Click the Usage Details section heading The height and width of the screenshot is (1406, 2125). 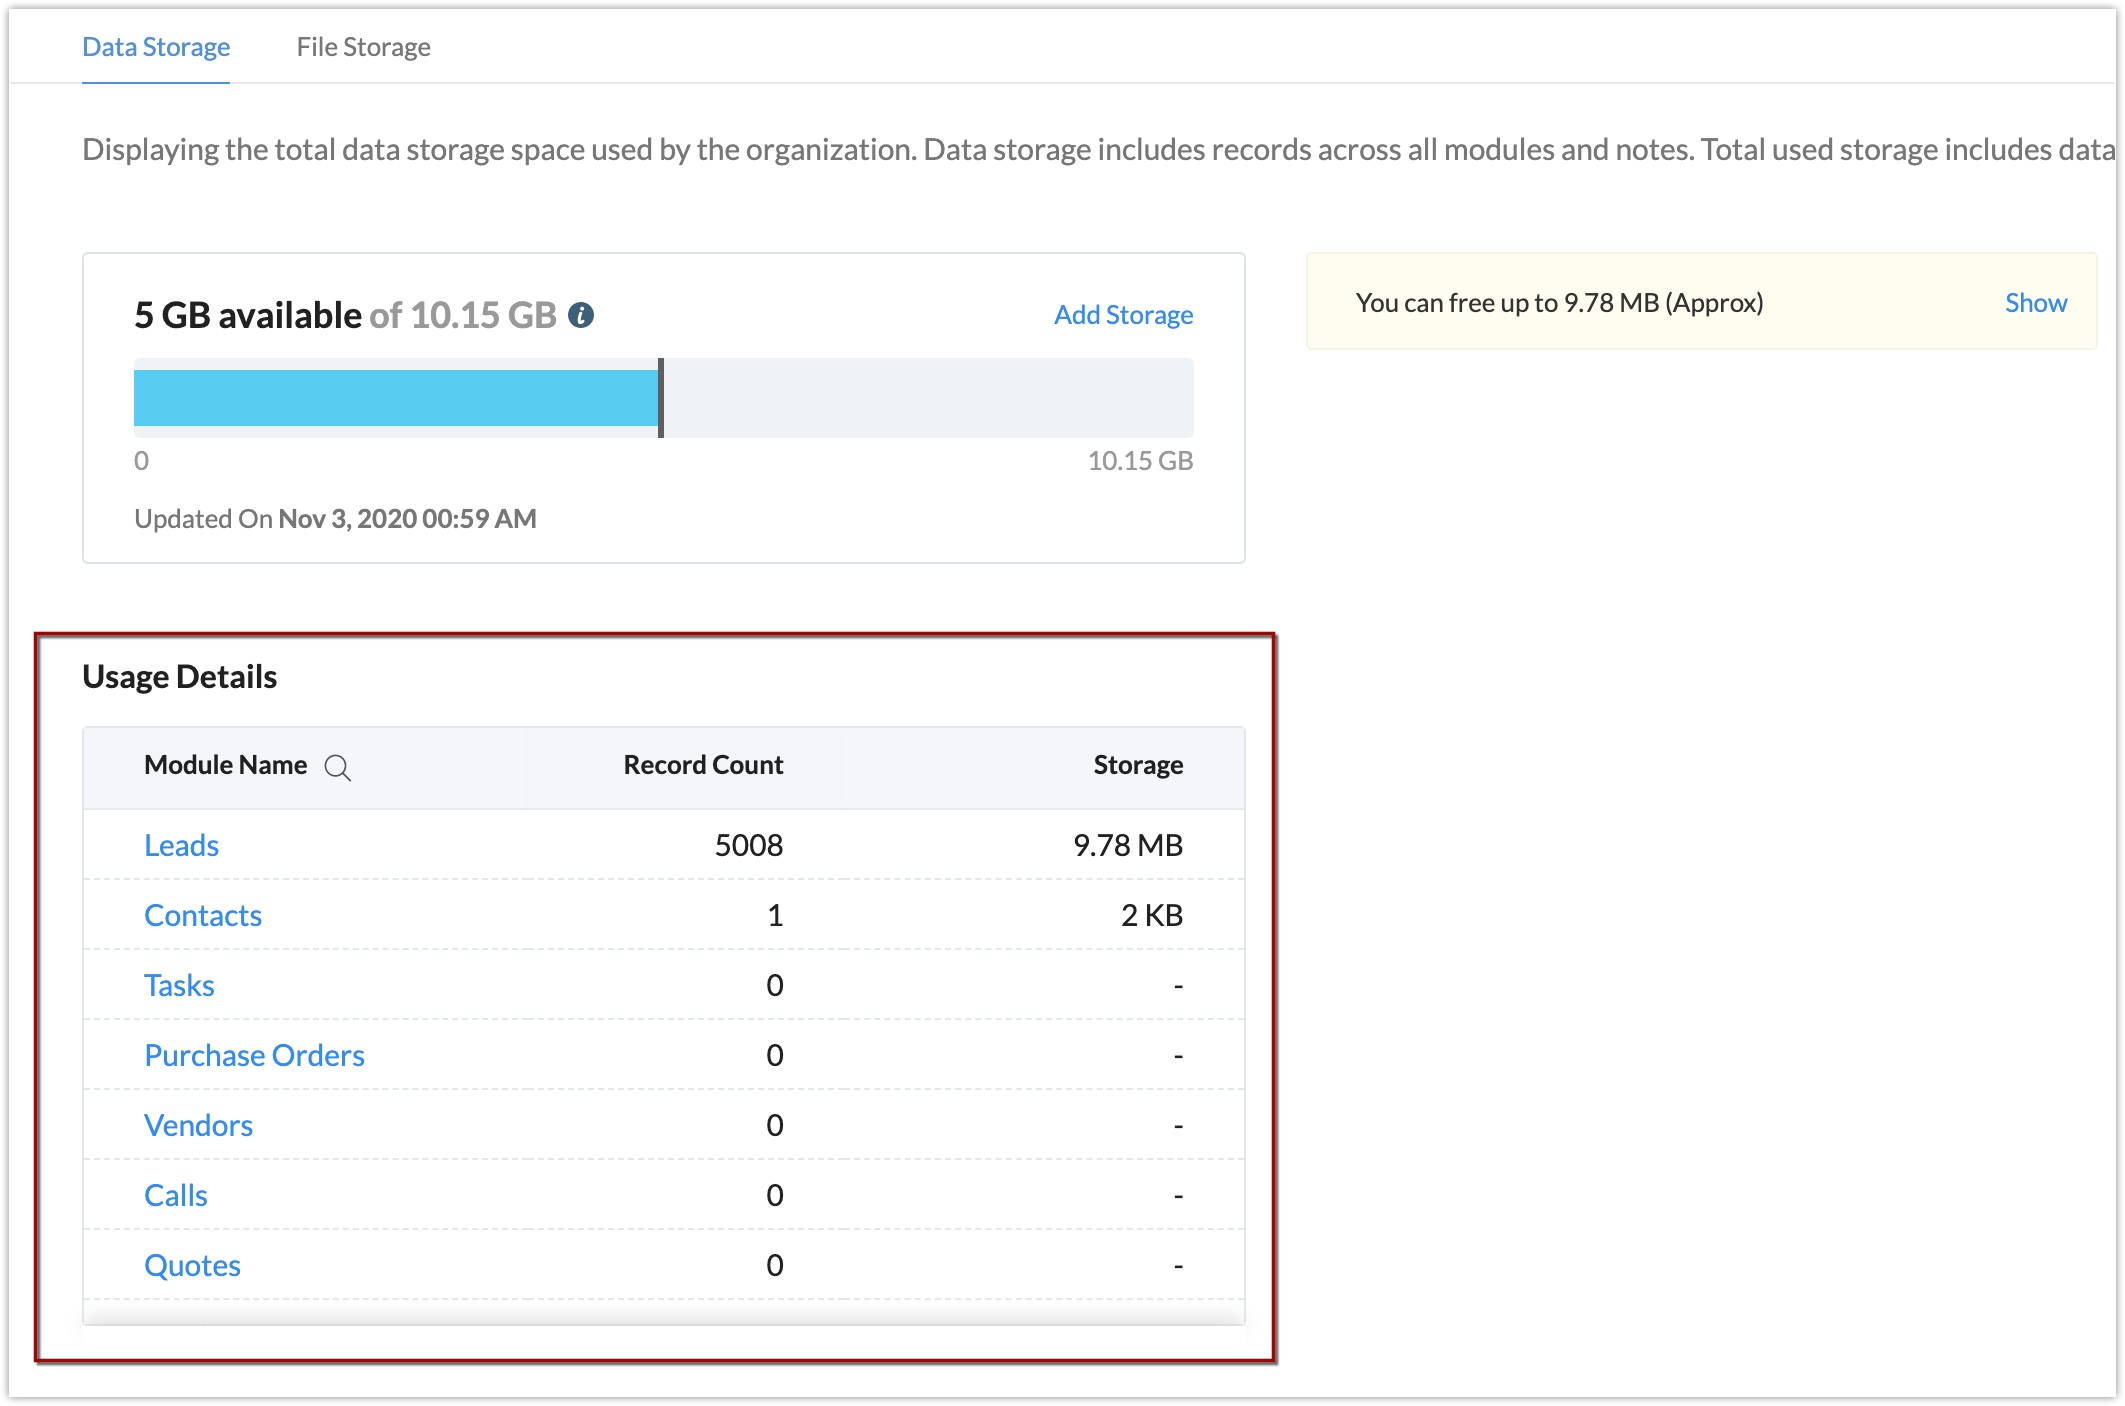click(180, 676)
